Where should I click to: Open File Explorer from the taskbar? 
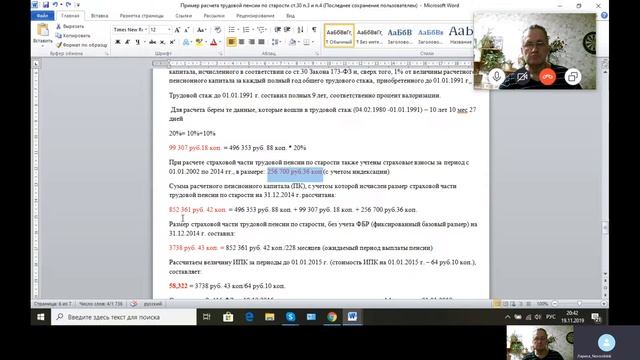[x=269, y=317]
